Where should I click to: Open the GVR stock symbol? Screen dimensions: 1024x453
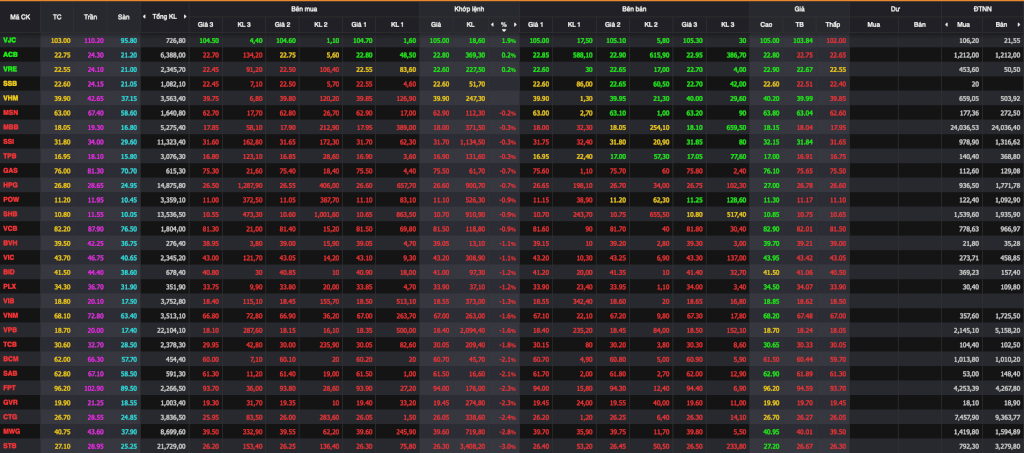pyautogui.click(x=10, y=401)
